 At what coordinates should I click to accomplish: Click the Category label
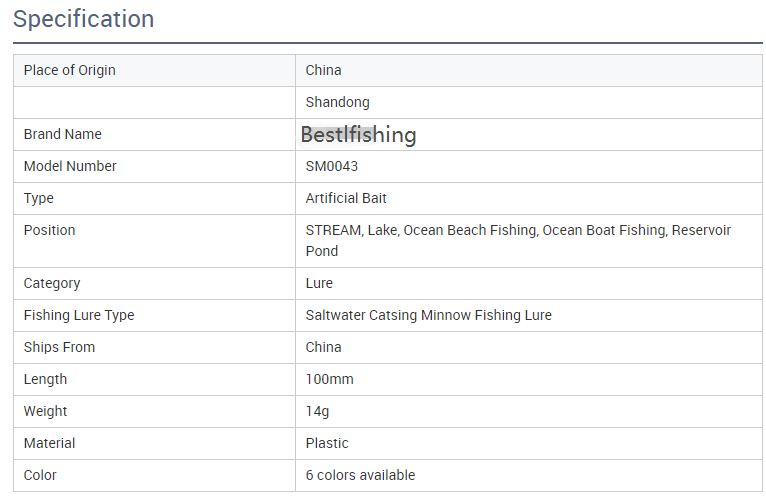52,283
